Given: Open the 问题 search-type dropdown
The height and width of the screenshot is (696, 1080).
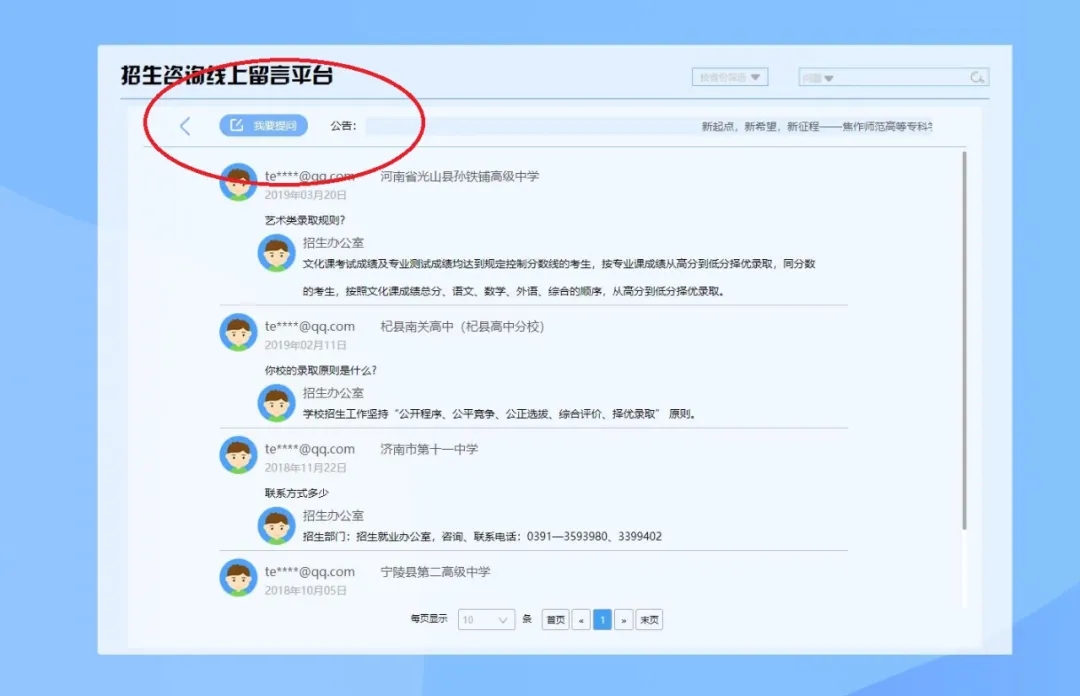Looking at the screenshot, I should click(818, 78).
